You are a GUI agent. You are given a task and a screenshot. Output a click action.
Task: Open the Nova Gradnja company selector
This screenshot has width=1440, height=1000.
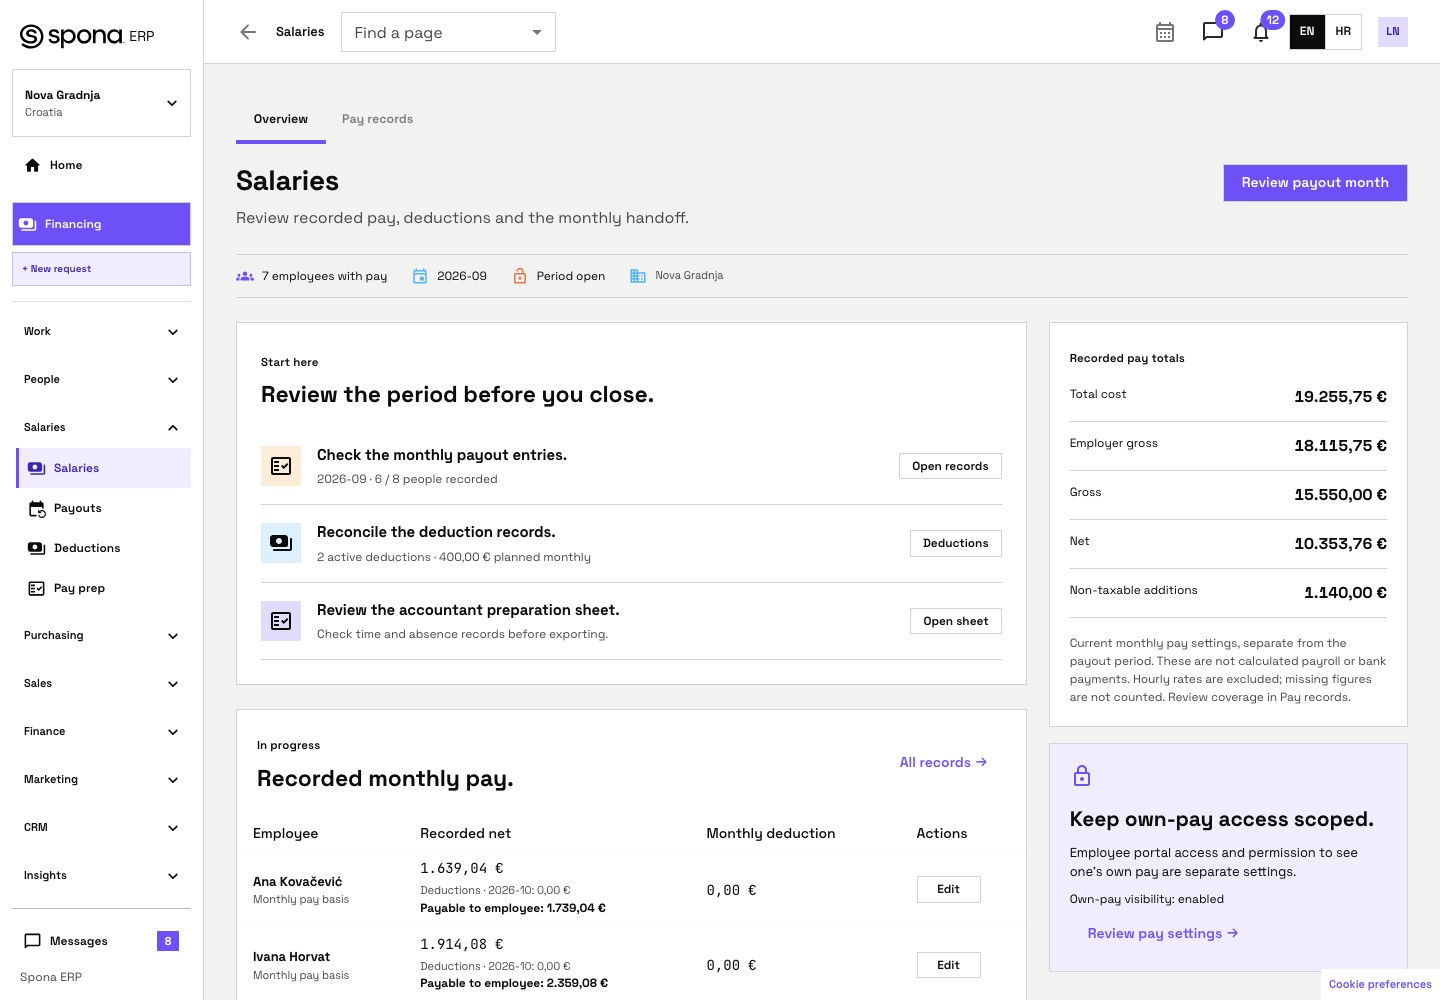click(x=101, y=103)
